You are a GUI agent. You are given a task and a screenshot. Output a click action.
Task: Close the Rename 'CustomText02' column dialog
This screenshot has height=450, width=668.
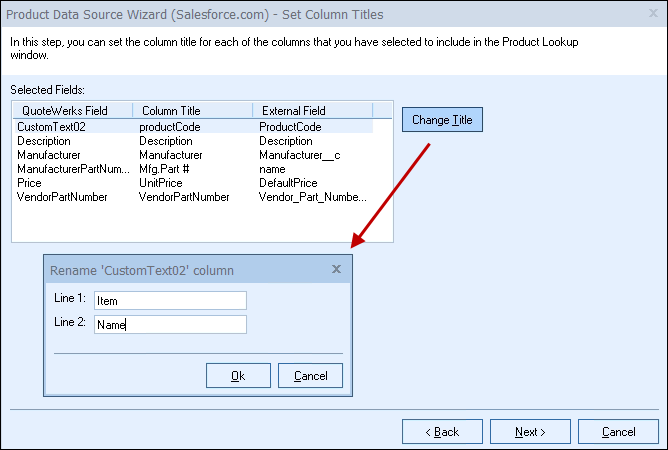(x=336, y=269)
